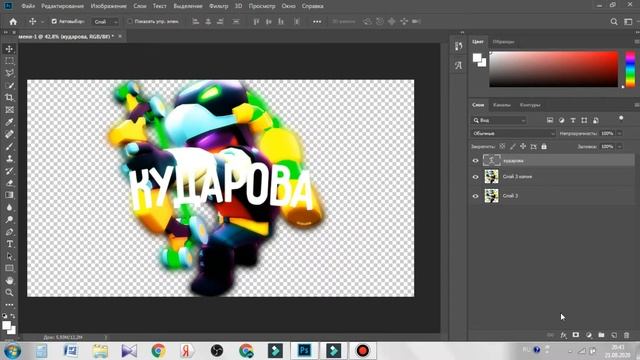Click the Create new layer icon
The image size is (640, 360).
pos(614,335)
